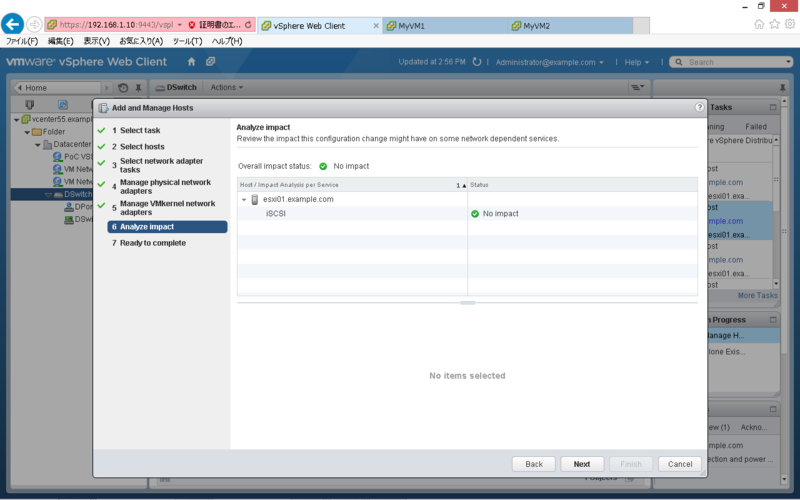Click the Cancel button
Screen dimensions: 800x500
click(x=680, y=464)
